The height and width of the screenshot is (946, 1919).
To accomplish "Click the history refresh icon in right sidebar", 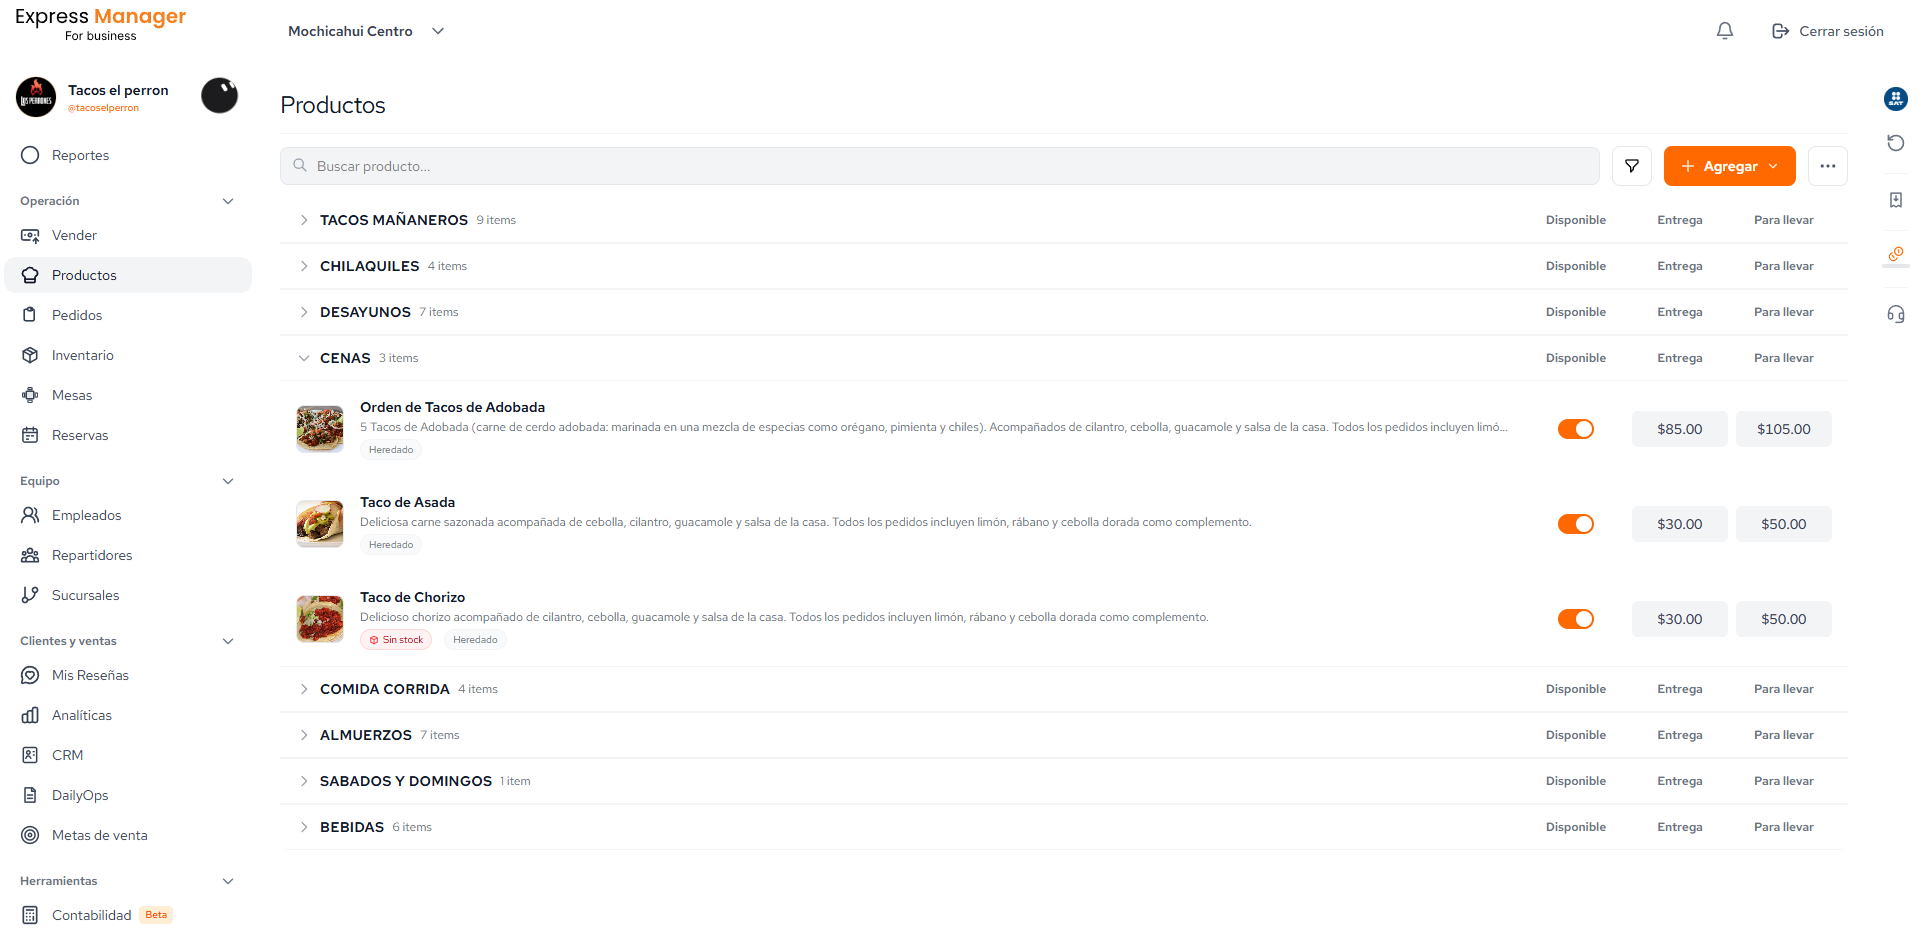I will [1895, 143].
